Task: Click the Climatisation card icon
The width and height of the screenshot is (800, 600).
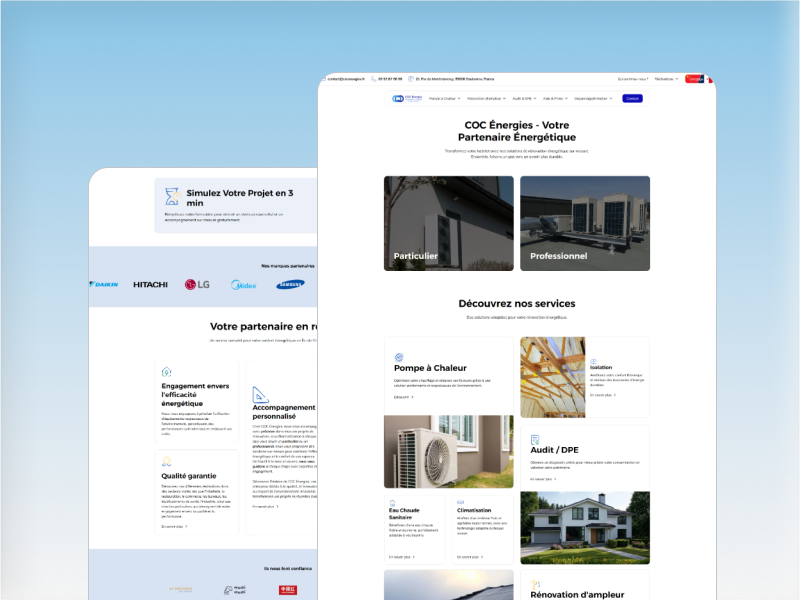Action: [x=460, y=503]
